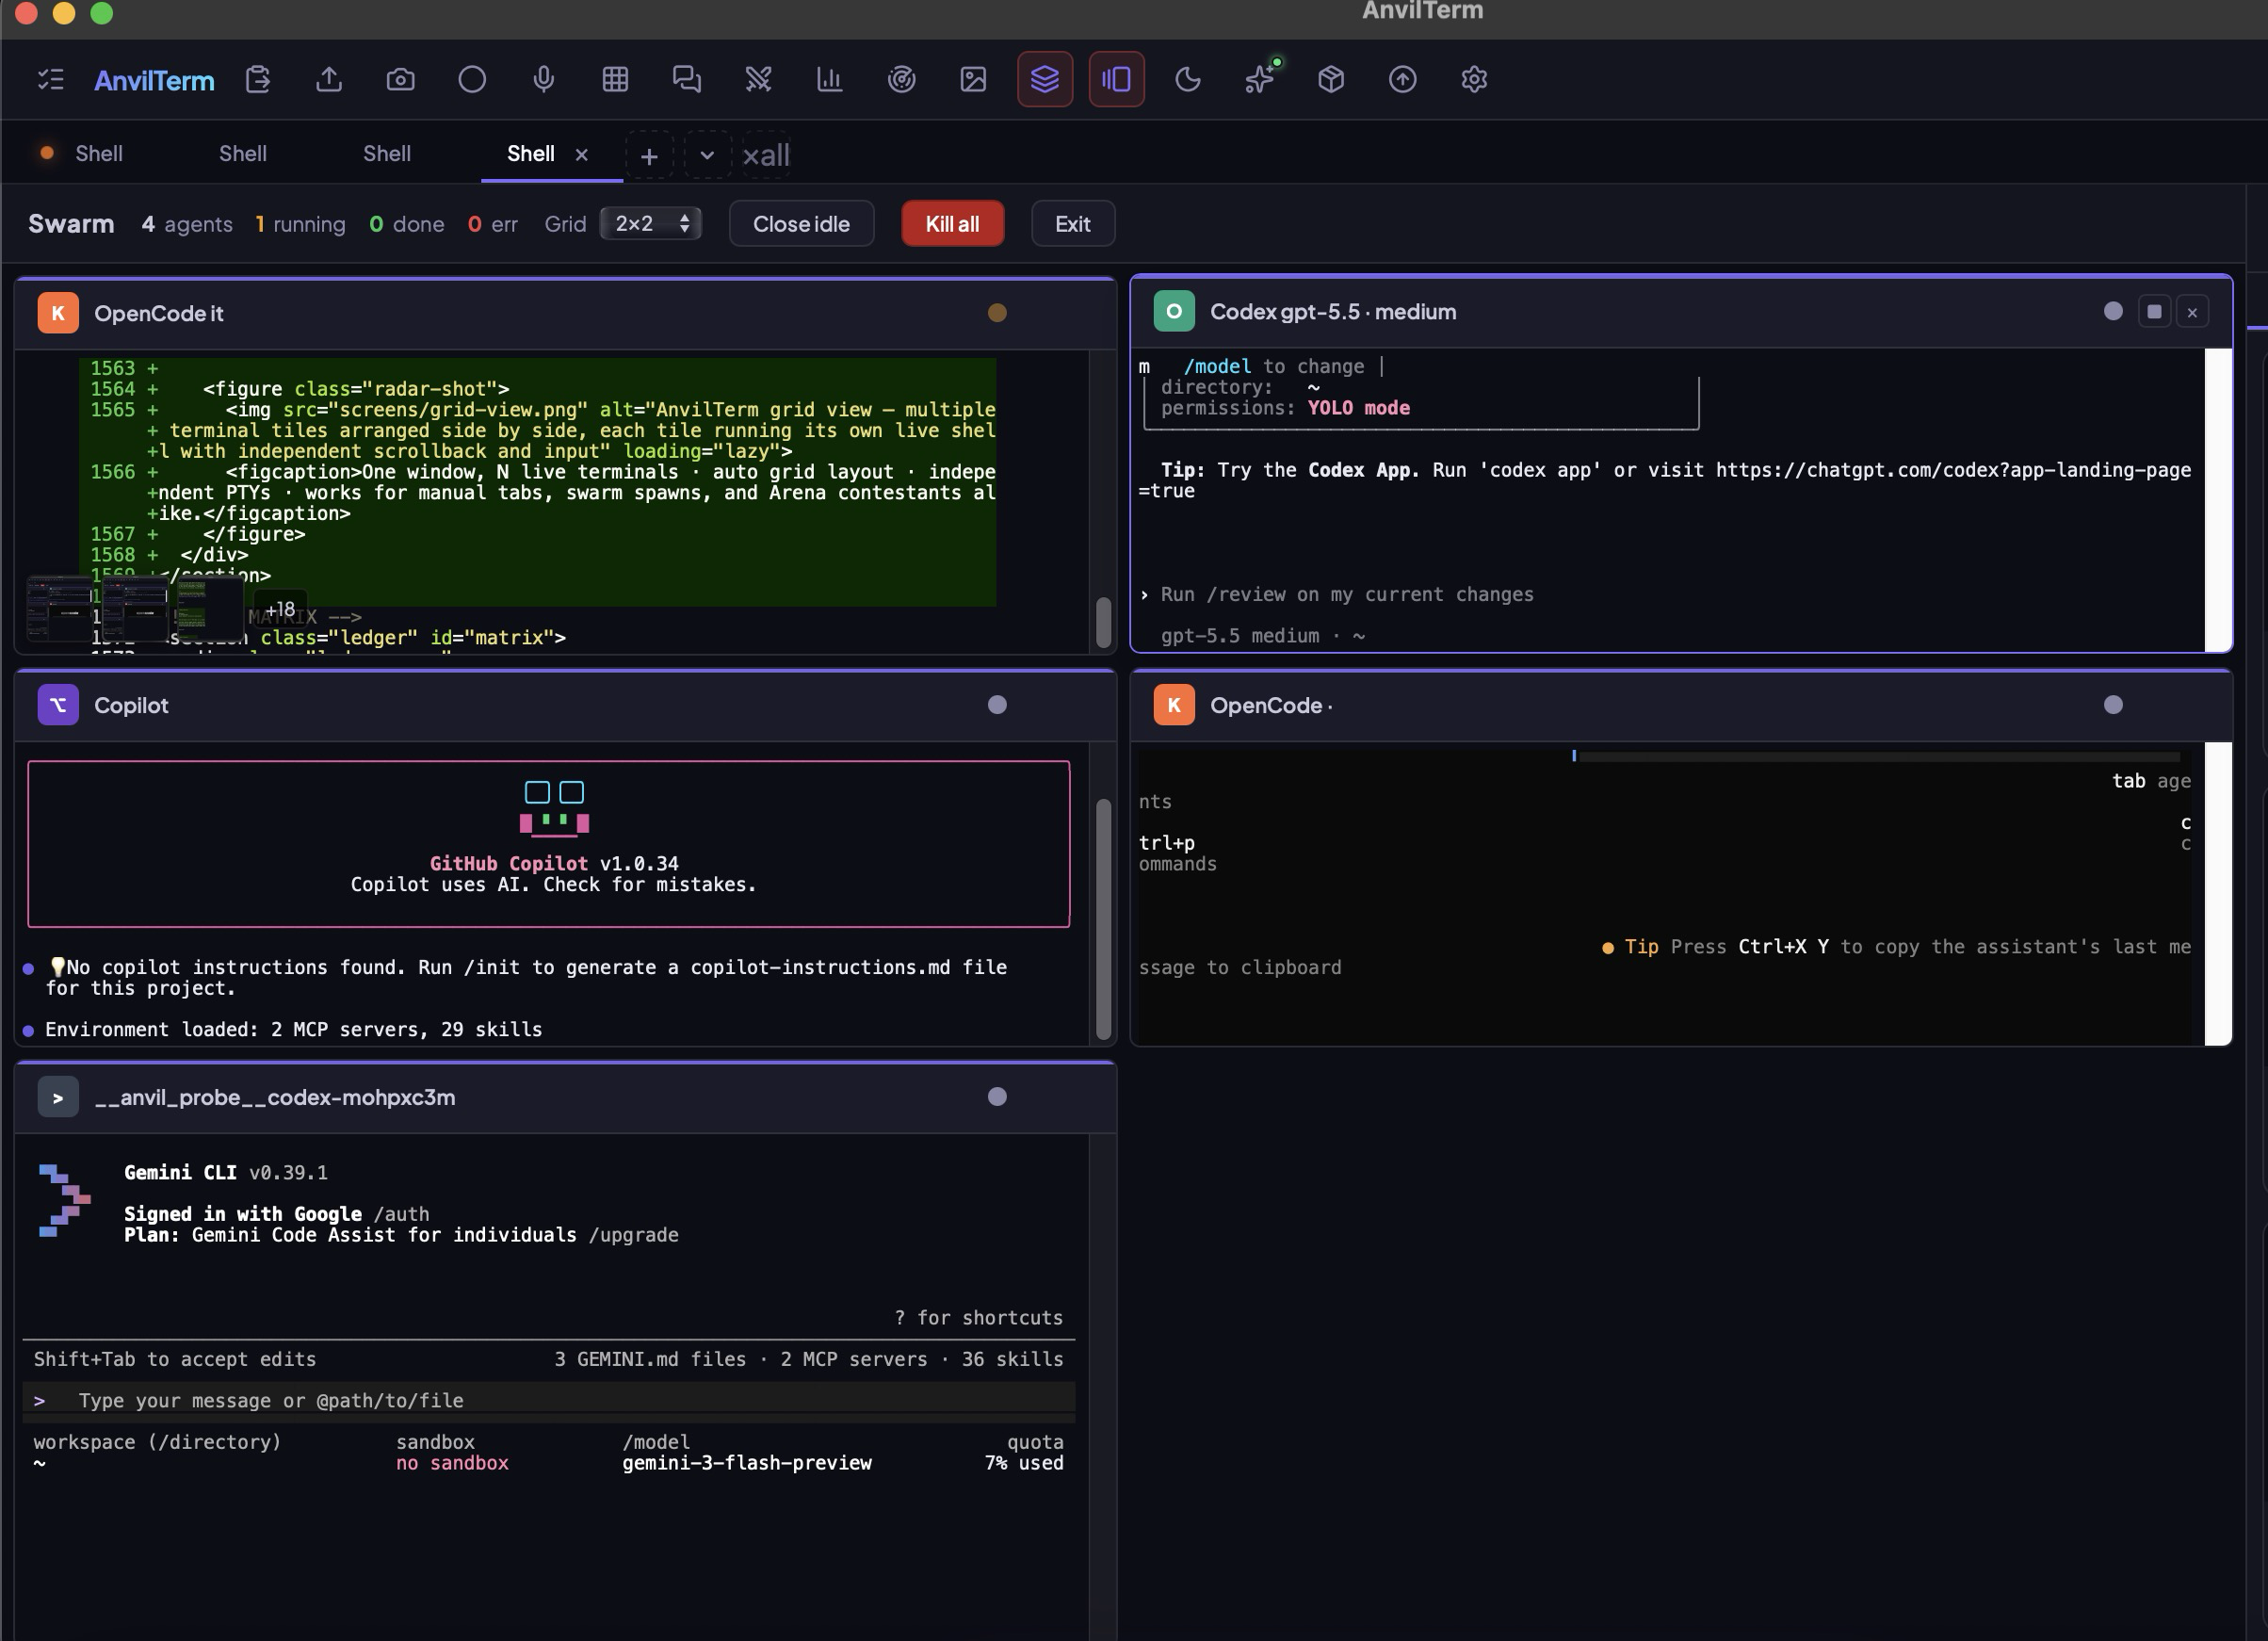This screenshot has height=1641, width=2268.
Task: Open the Arena crossed-swords tool
Action: pos(758,80)
